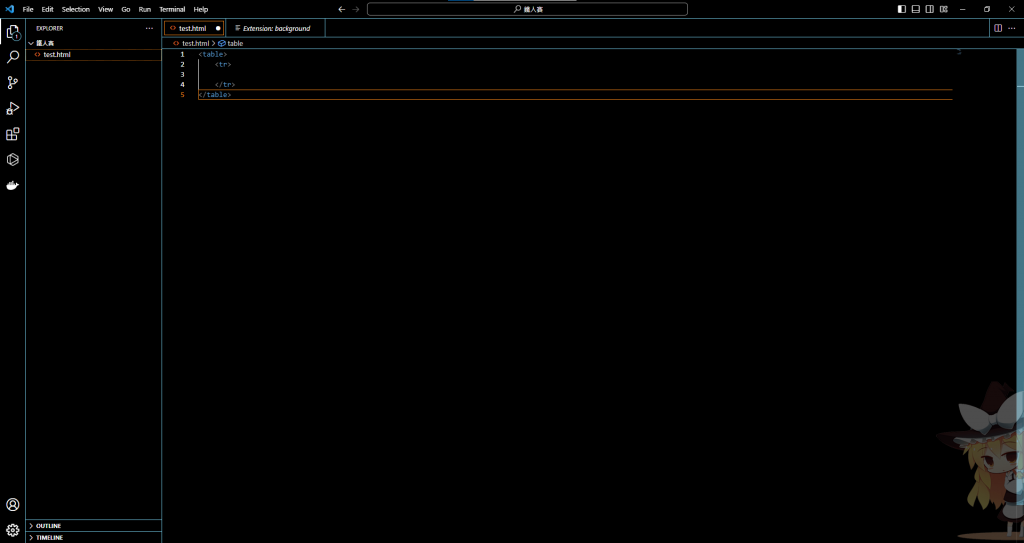This screenshot has height=543, width=1024.
Task: Open Explorer Views and More Actions ellipsis
Action: (150, 29)
